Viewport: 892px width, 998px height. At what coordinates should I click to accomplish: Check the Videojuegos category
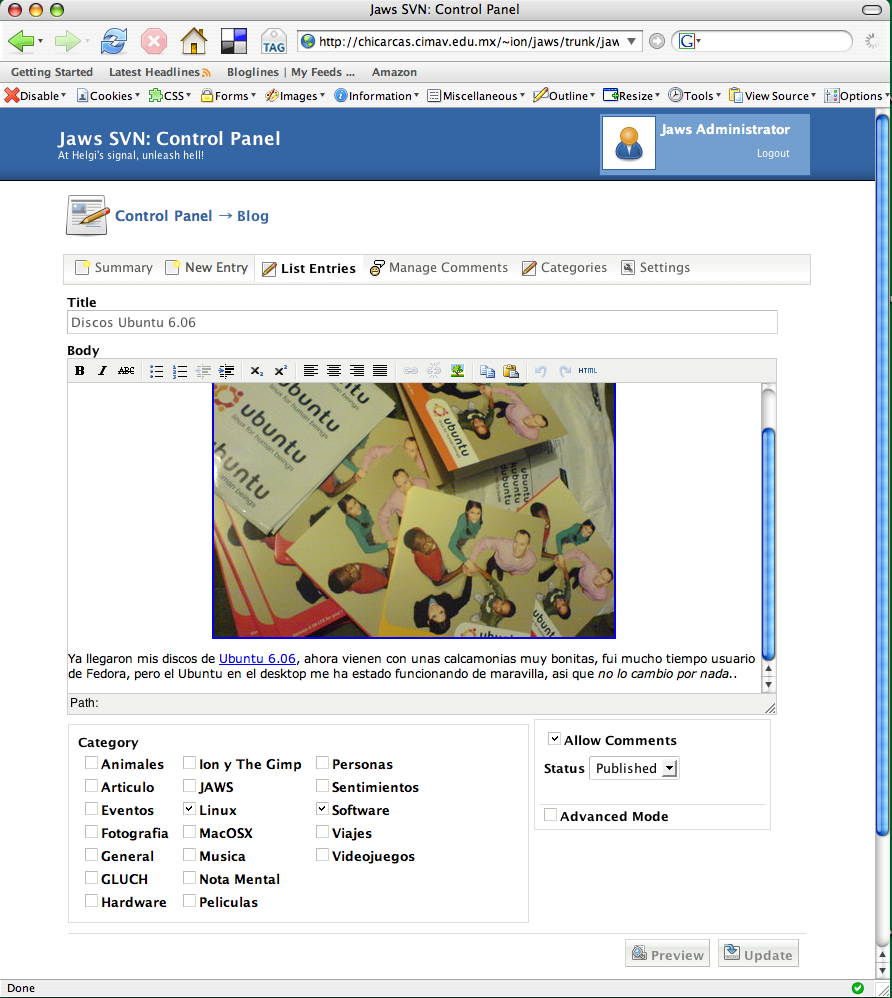tap(322, 854)
